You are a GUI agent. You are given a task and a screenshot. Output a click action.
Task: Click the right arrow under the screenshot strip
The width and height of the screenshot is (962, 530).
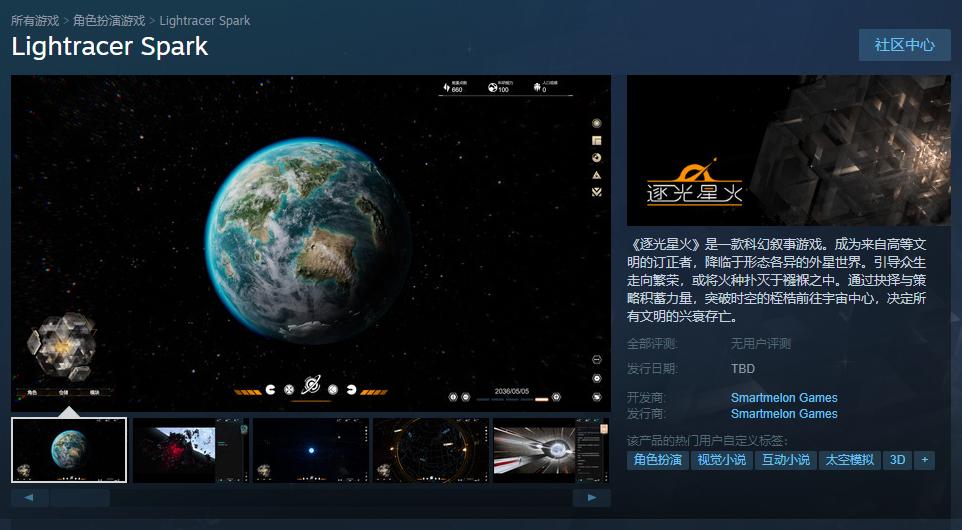coord(591,497)
